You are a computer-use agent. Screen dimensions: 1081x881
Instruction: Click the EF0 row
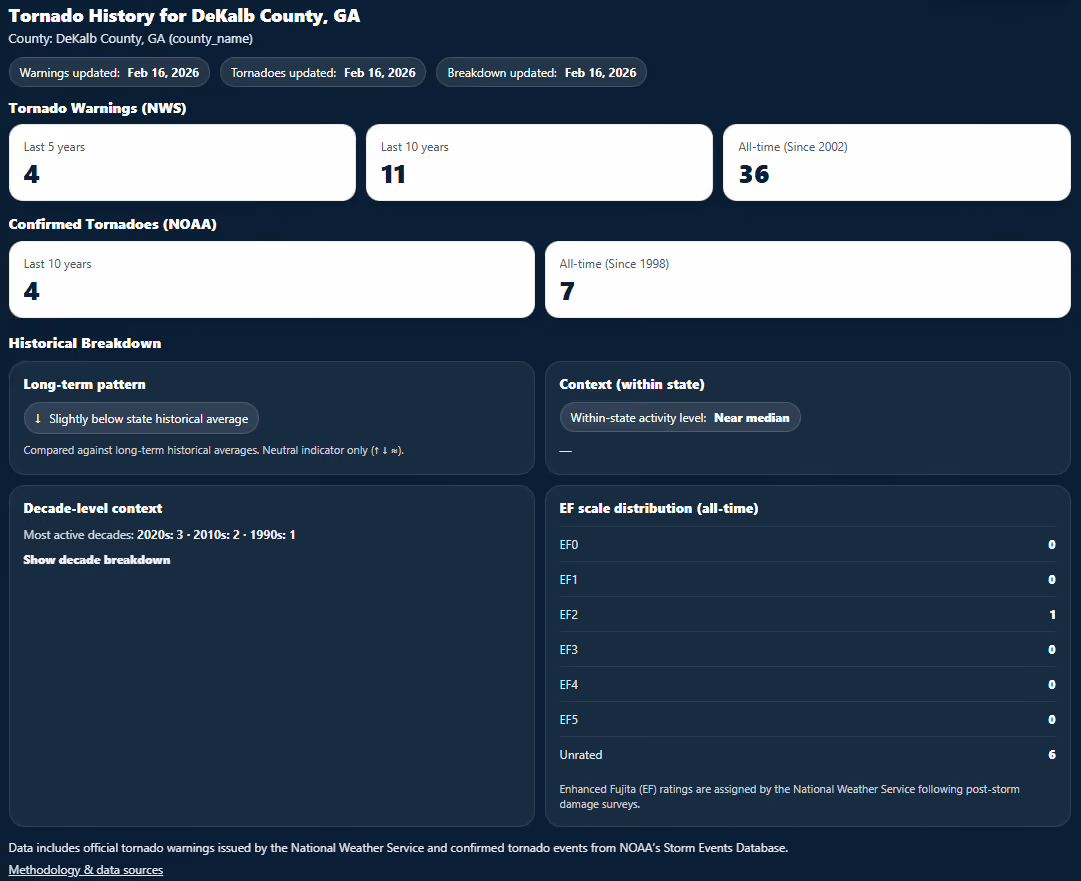coord(807,545)
